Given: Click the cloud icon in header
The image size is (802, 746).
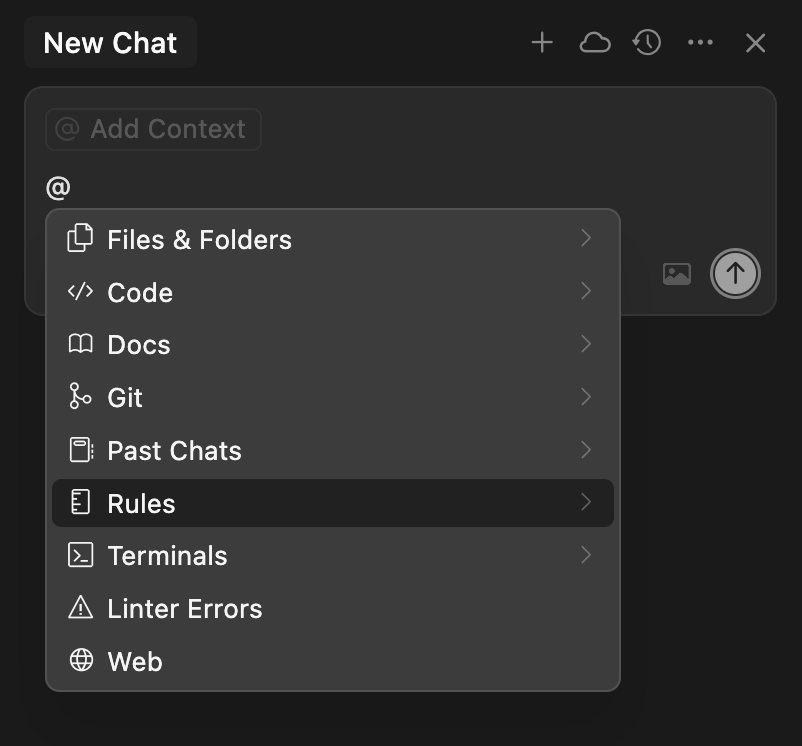Looking at the screenshot, I should tap(595, 43).
